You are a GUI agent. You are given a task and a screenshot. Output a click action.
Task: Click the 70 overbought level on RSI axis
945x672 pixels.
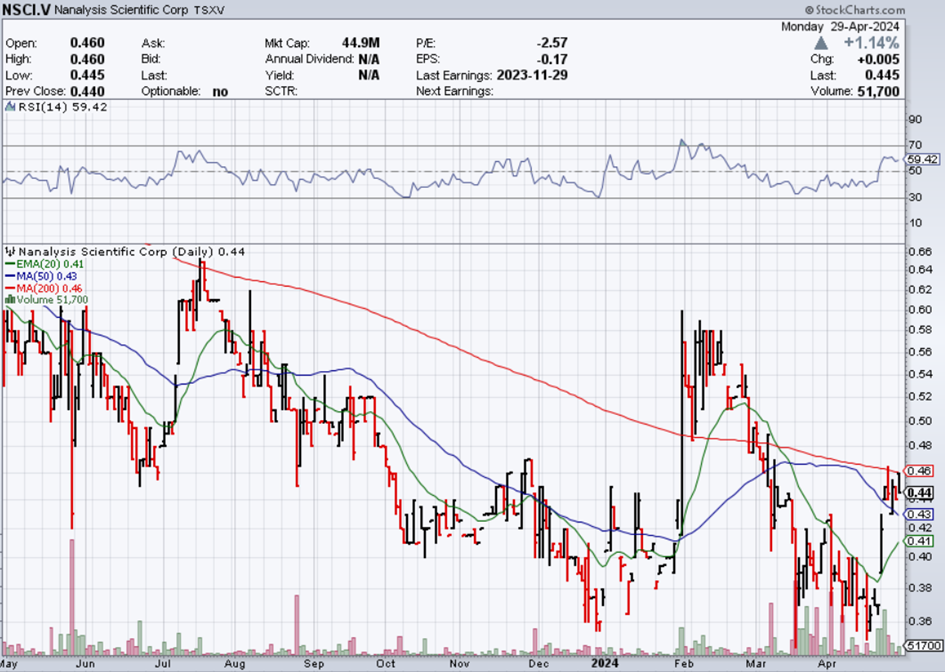pos(915,145)
